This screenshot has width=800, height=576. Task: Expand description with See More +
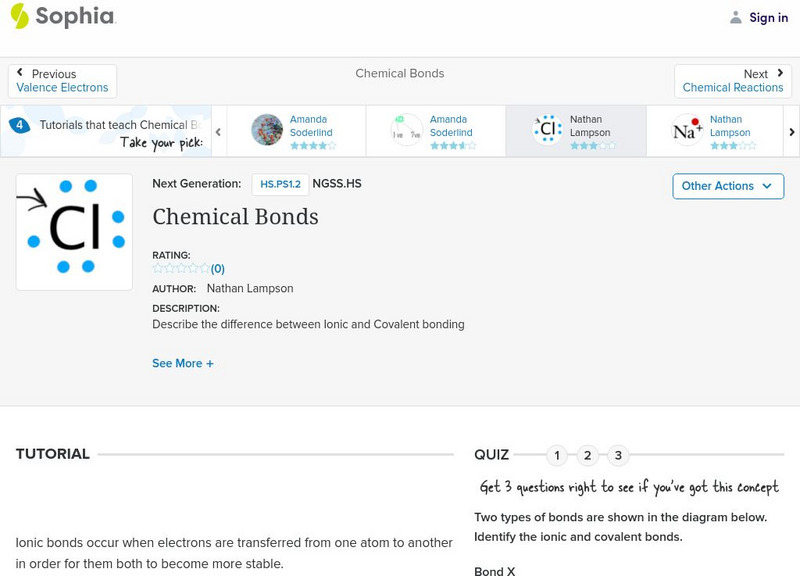182,363
